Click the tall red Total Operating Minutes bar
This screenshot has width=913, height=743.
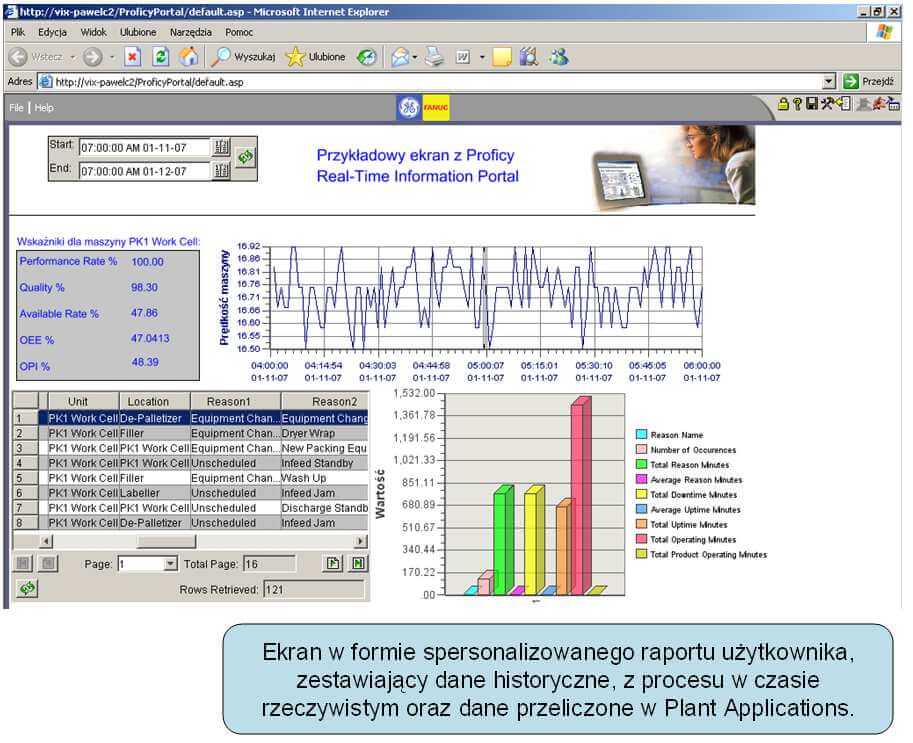click(x=579, y=496)
